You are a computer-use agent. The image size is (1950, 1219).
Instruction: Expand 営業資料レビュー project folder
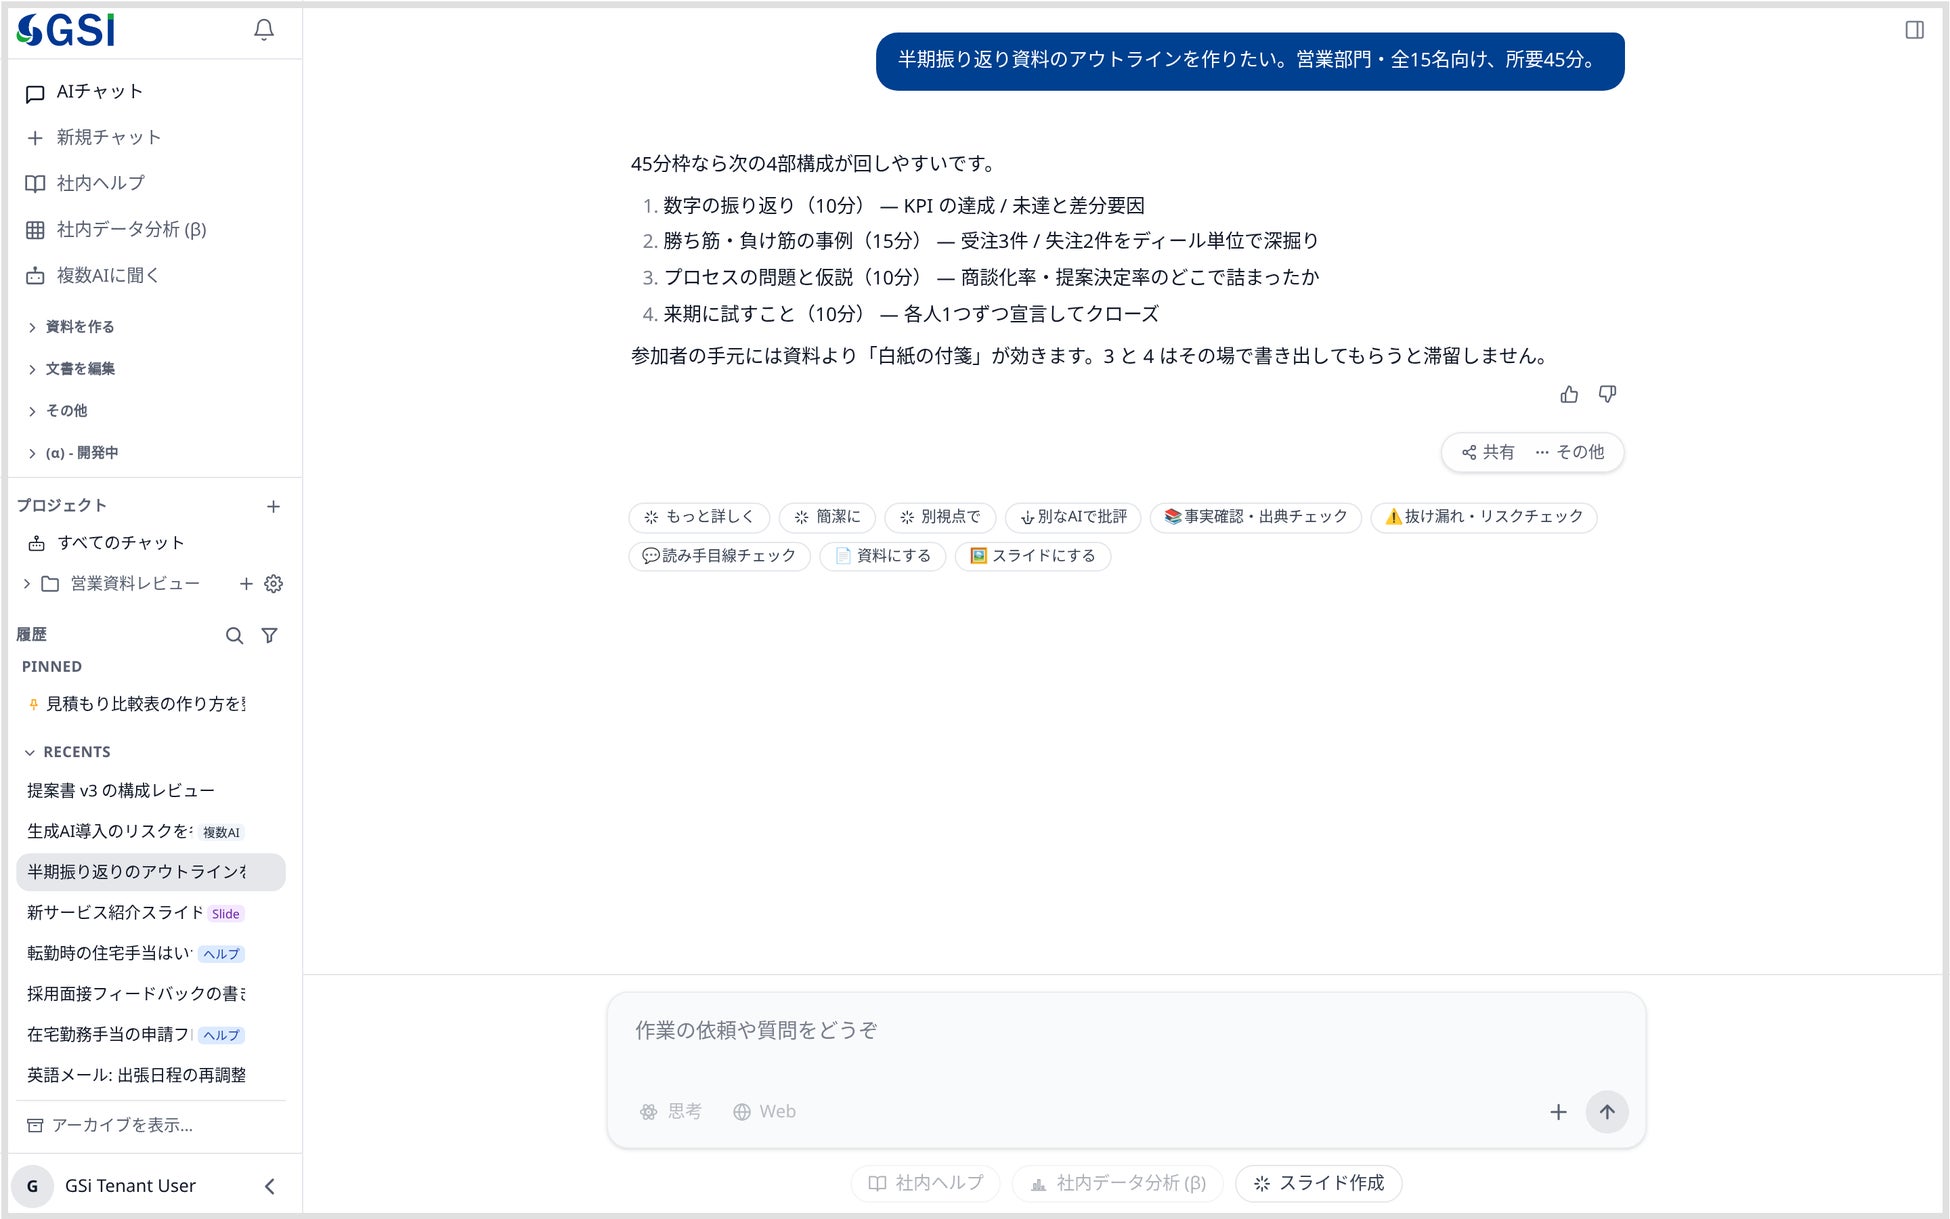(x=27, y=584)
